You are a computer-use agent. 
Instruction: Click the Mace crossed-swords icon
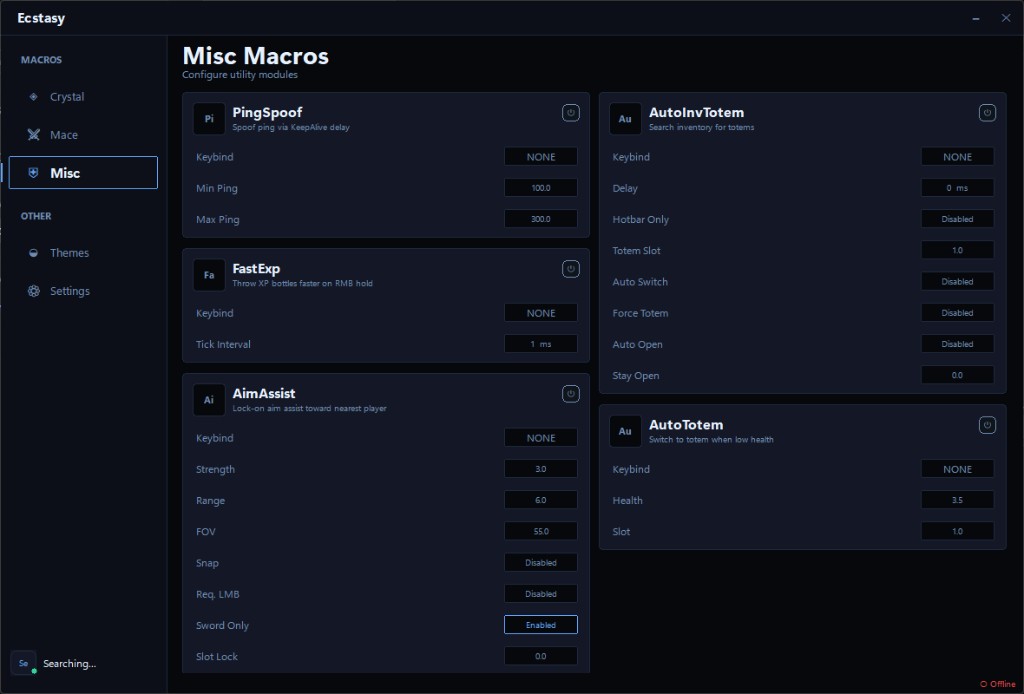(x=33, y=135)
